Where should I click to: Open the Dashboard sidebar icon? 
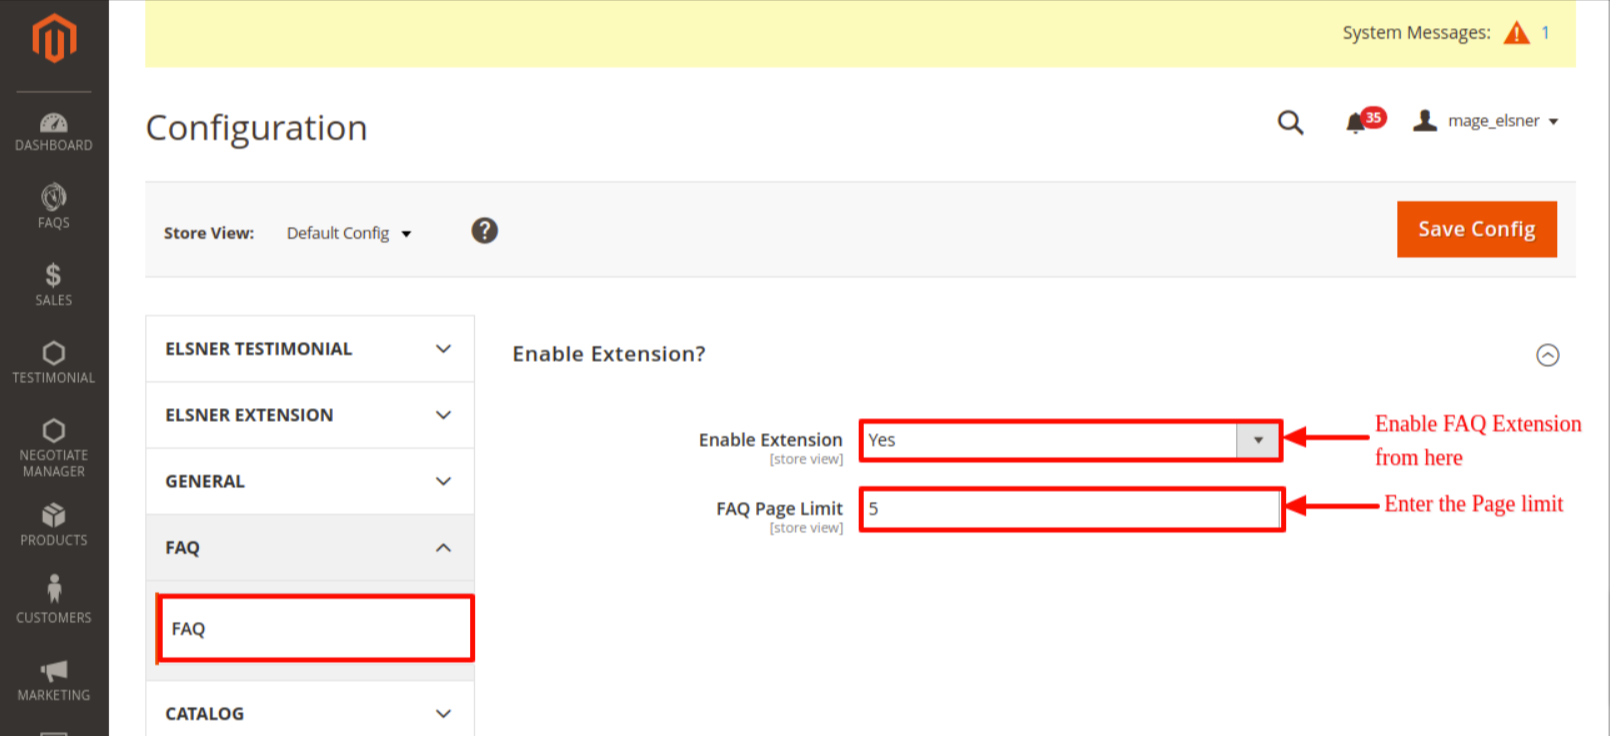[x=54, y=132]
